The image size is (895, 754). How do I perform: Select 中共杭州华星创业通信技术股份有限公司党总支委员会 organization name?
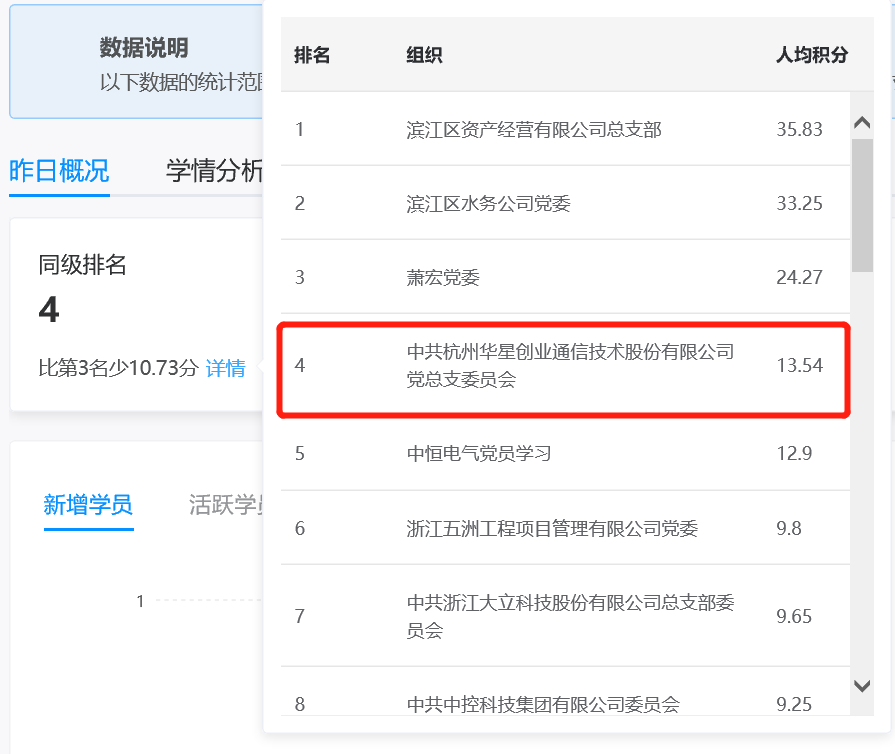(570, 365)
